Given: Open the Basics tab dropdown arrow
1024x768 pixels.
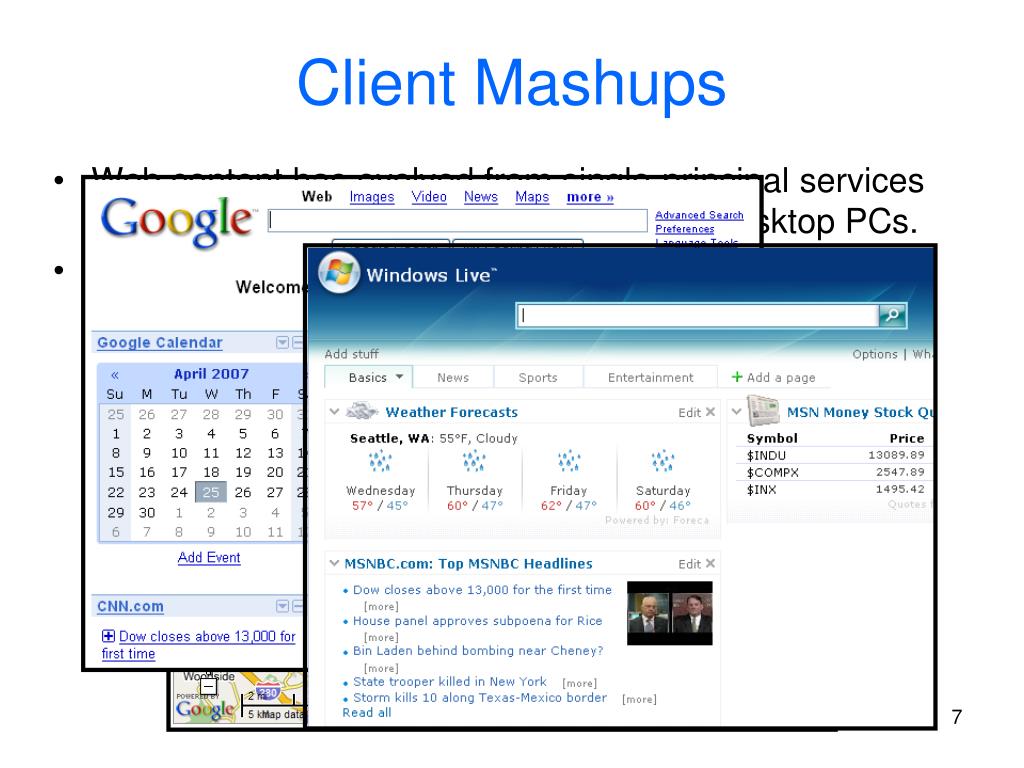Looking at the screenshot, I should [x=399, y=377].
